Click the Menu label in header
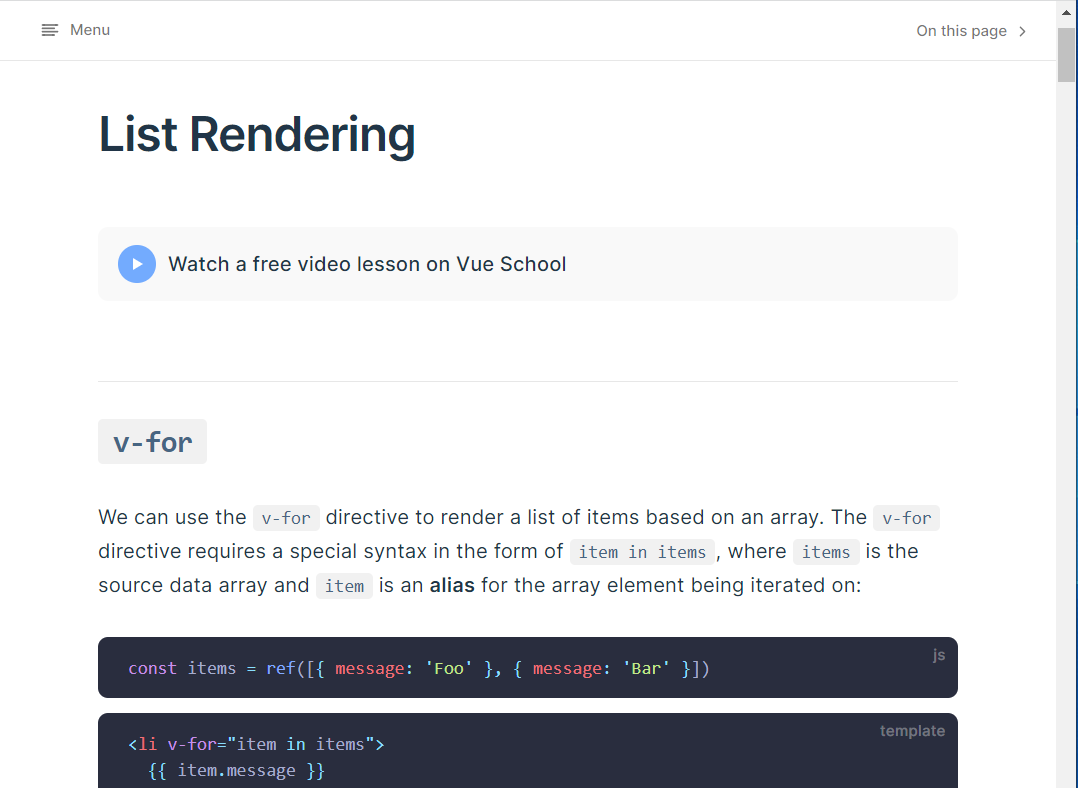1078x788 pixels. tap(90, 30)
